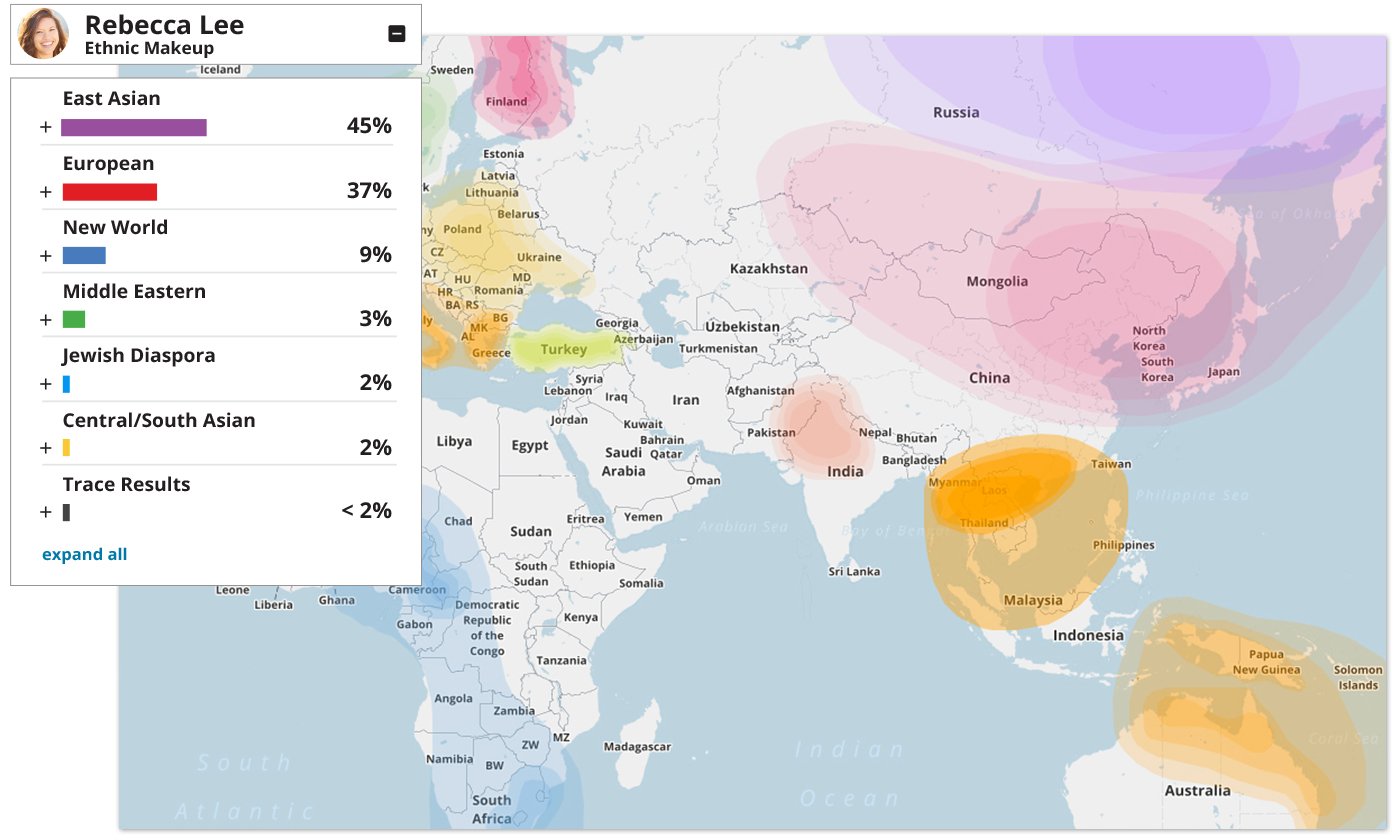Expand the European category plus sign
This screenshot has height=840, width=1400.
(x=45, y=192)
